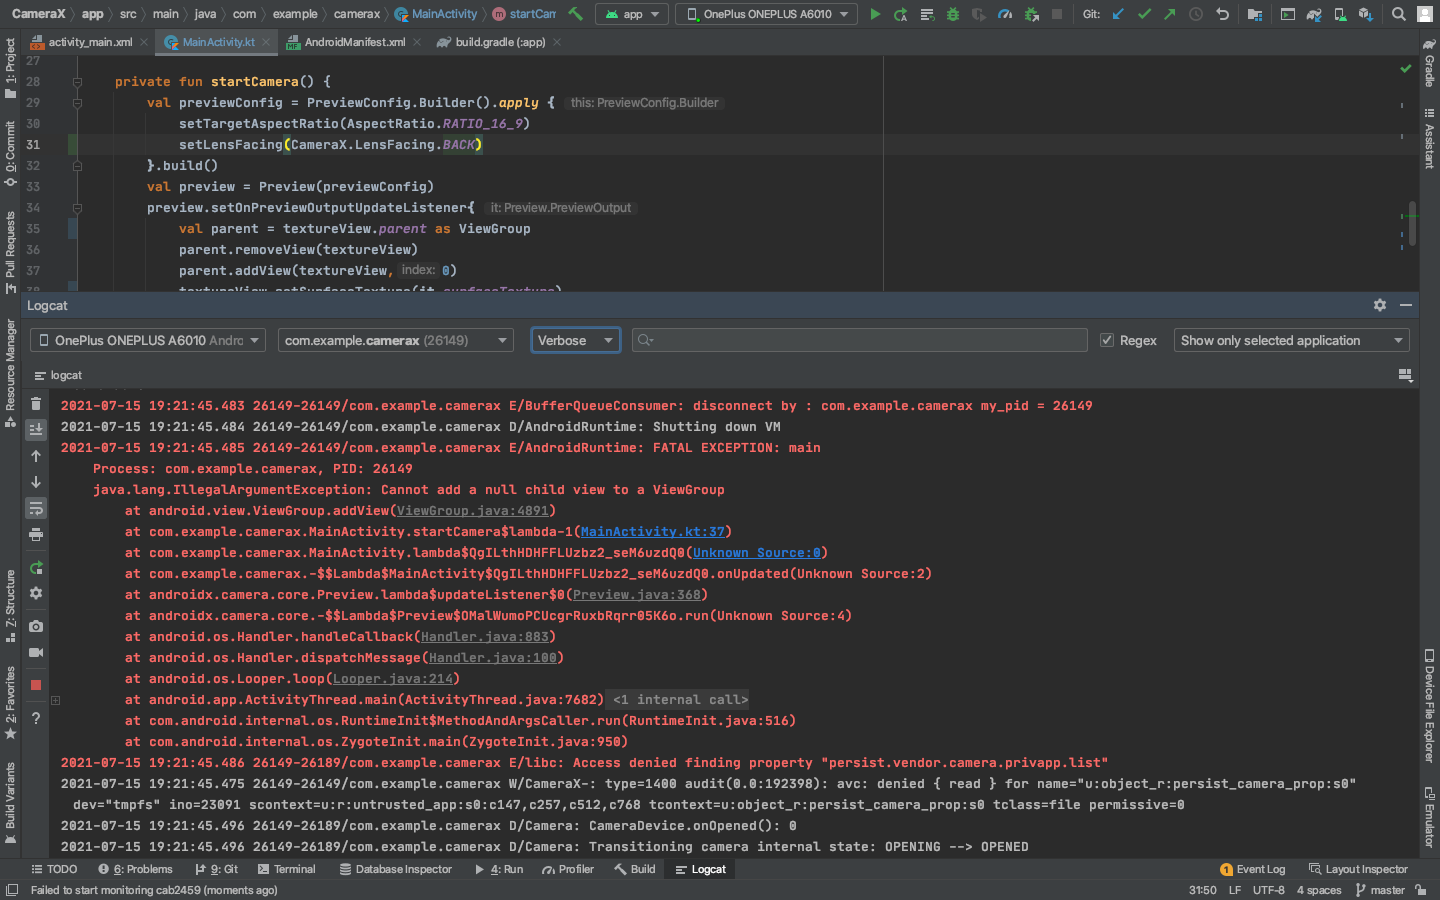The width and height of the screenshot is (1440, 900).
Task: Click the MainActivity.kt:37 stack trace link
Action: point(652,532)
